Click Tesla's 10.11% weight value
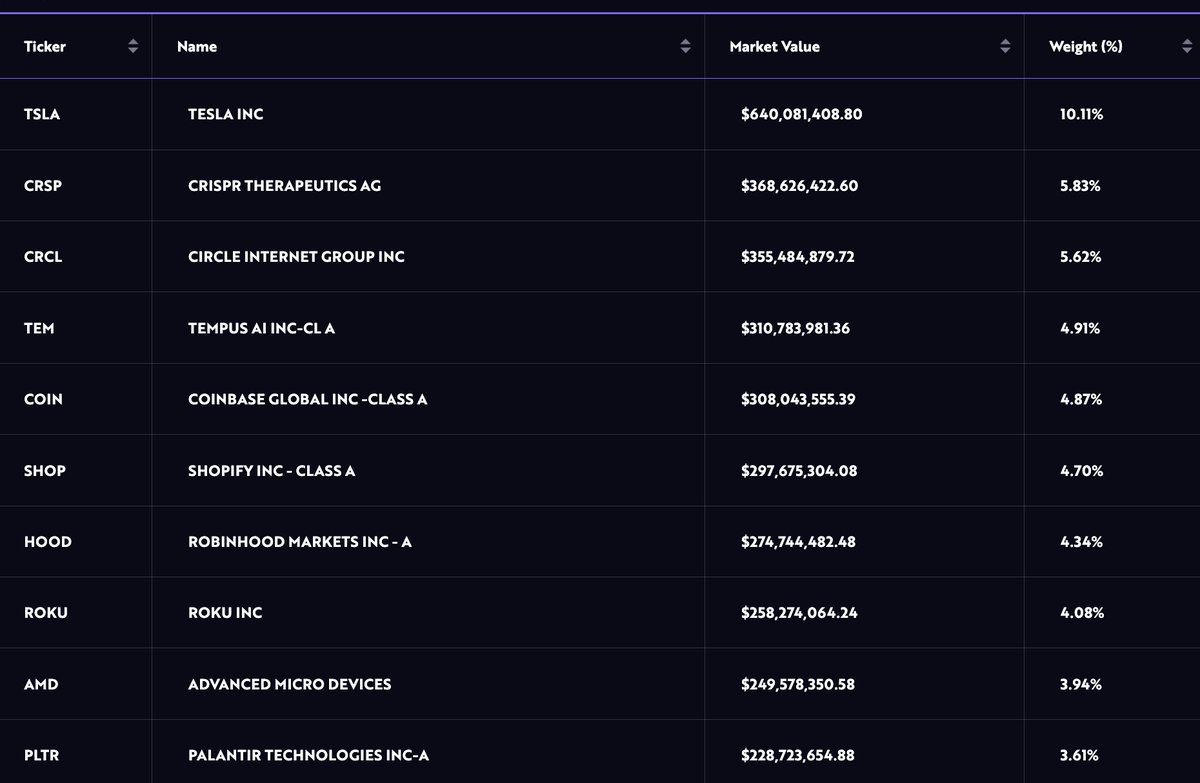The width and height of the screenshot is (1200, 783). tap(1081, 114)
